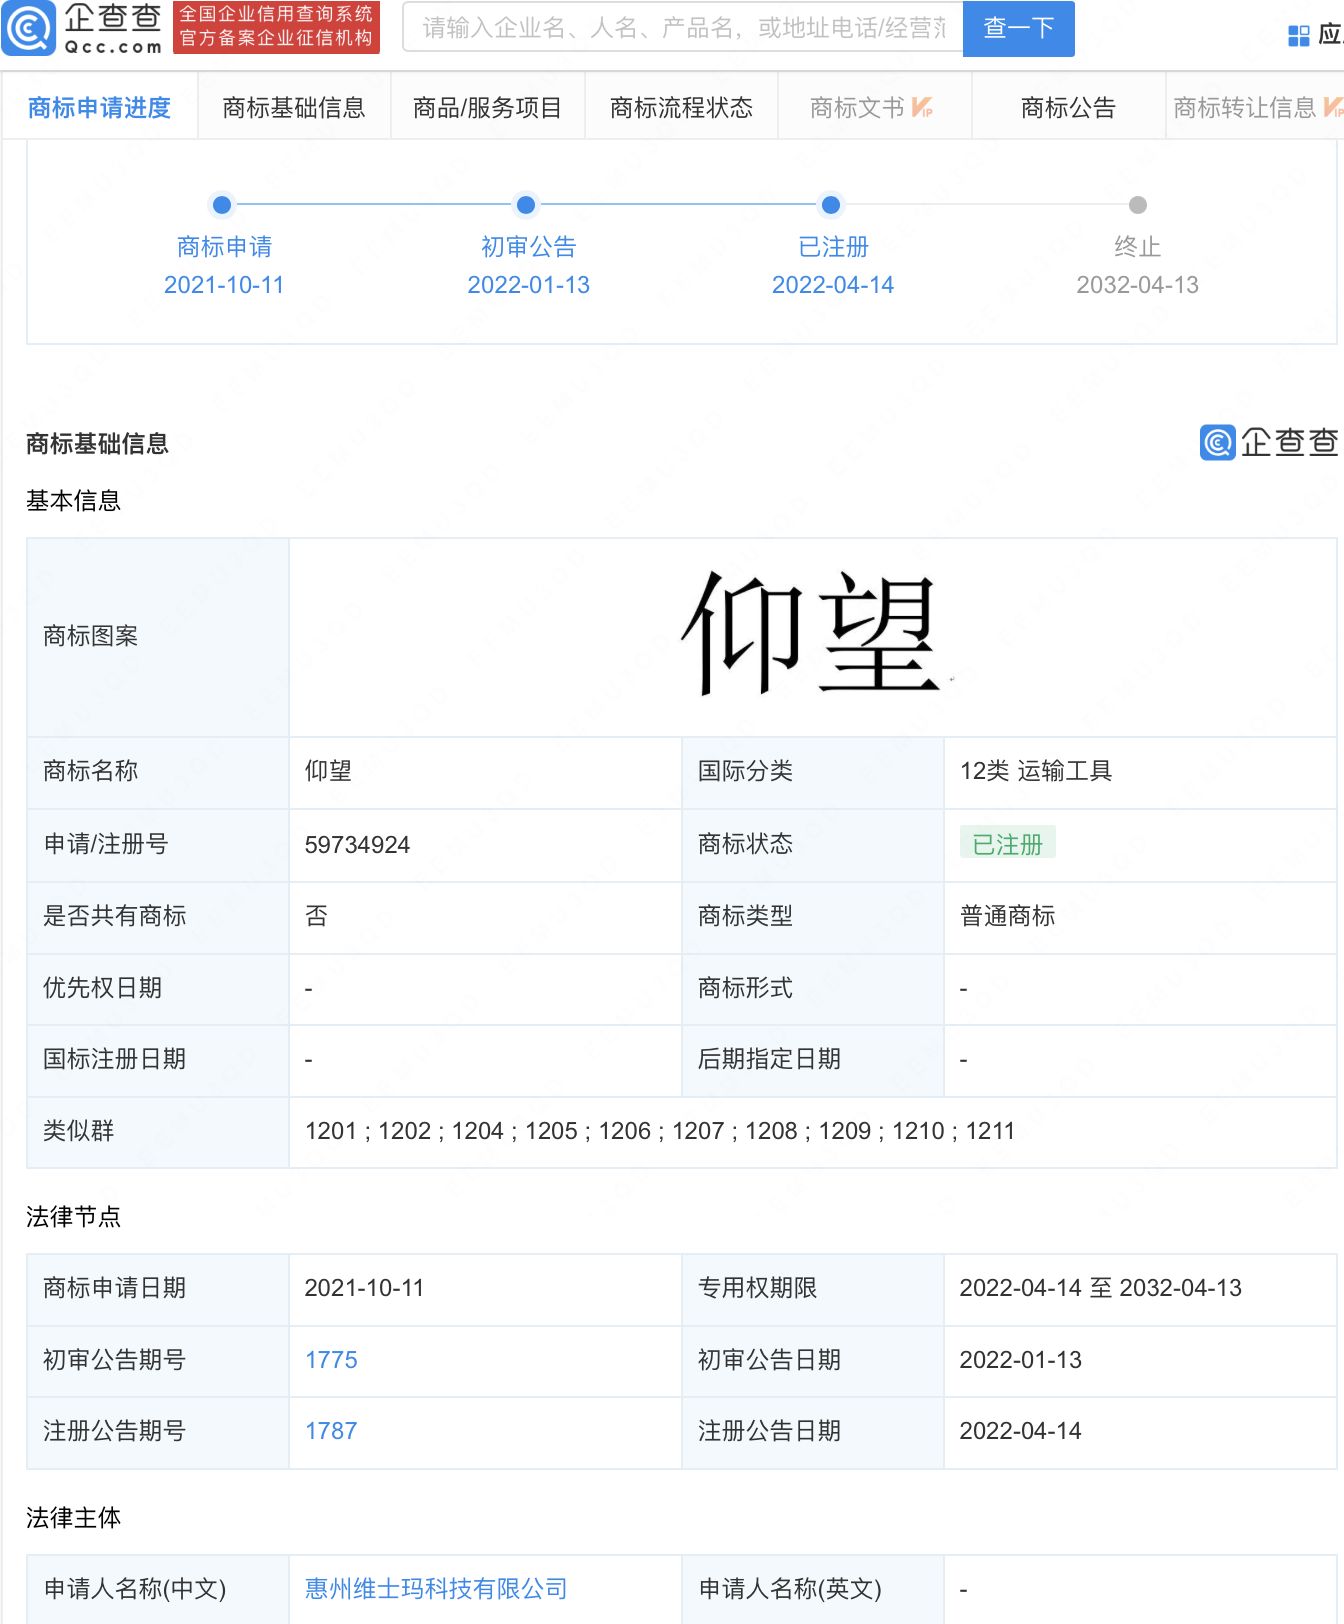The width and height of the screenshot is (1344, 1624).
Task: Open the apps grid icon at top right
Action: [x=1298, y=36]
